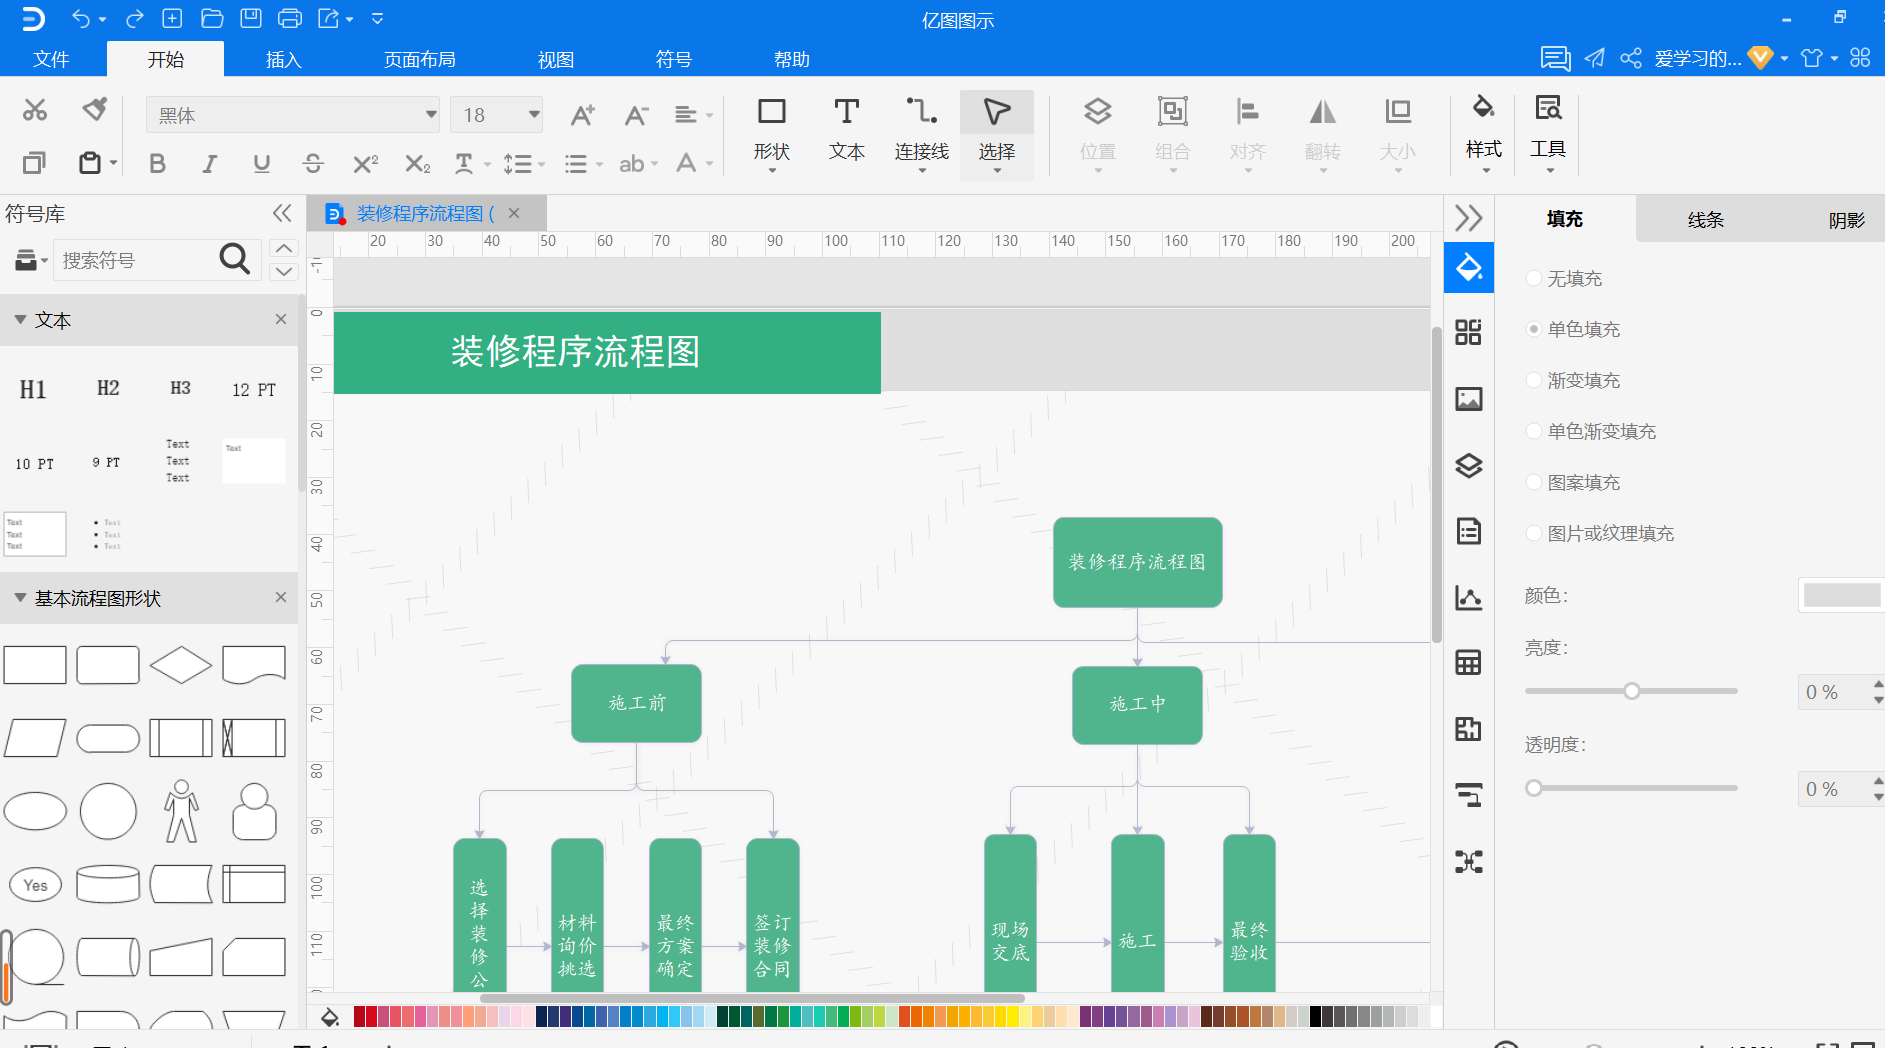Image resolution: width=1885 pixels, height=1048 pixels.
Task: Click the Print icon in title bar
Action: pos(290,18)
